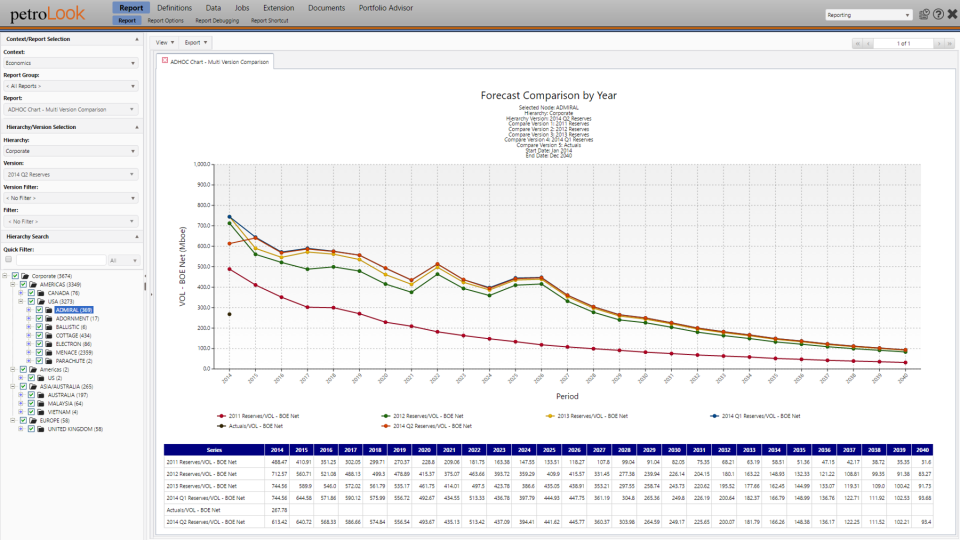The width and height of the screenshot is (960, 540).
Task: Click inside the Quick Filter text field
Action: (x=58, y=259)
